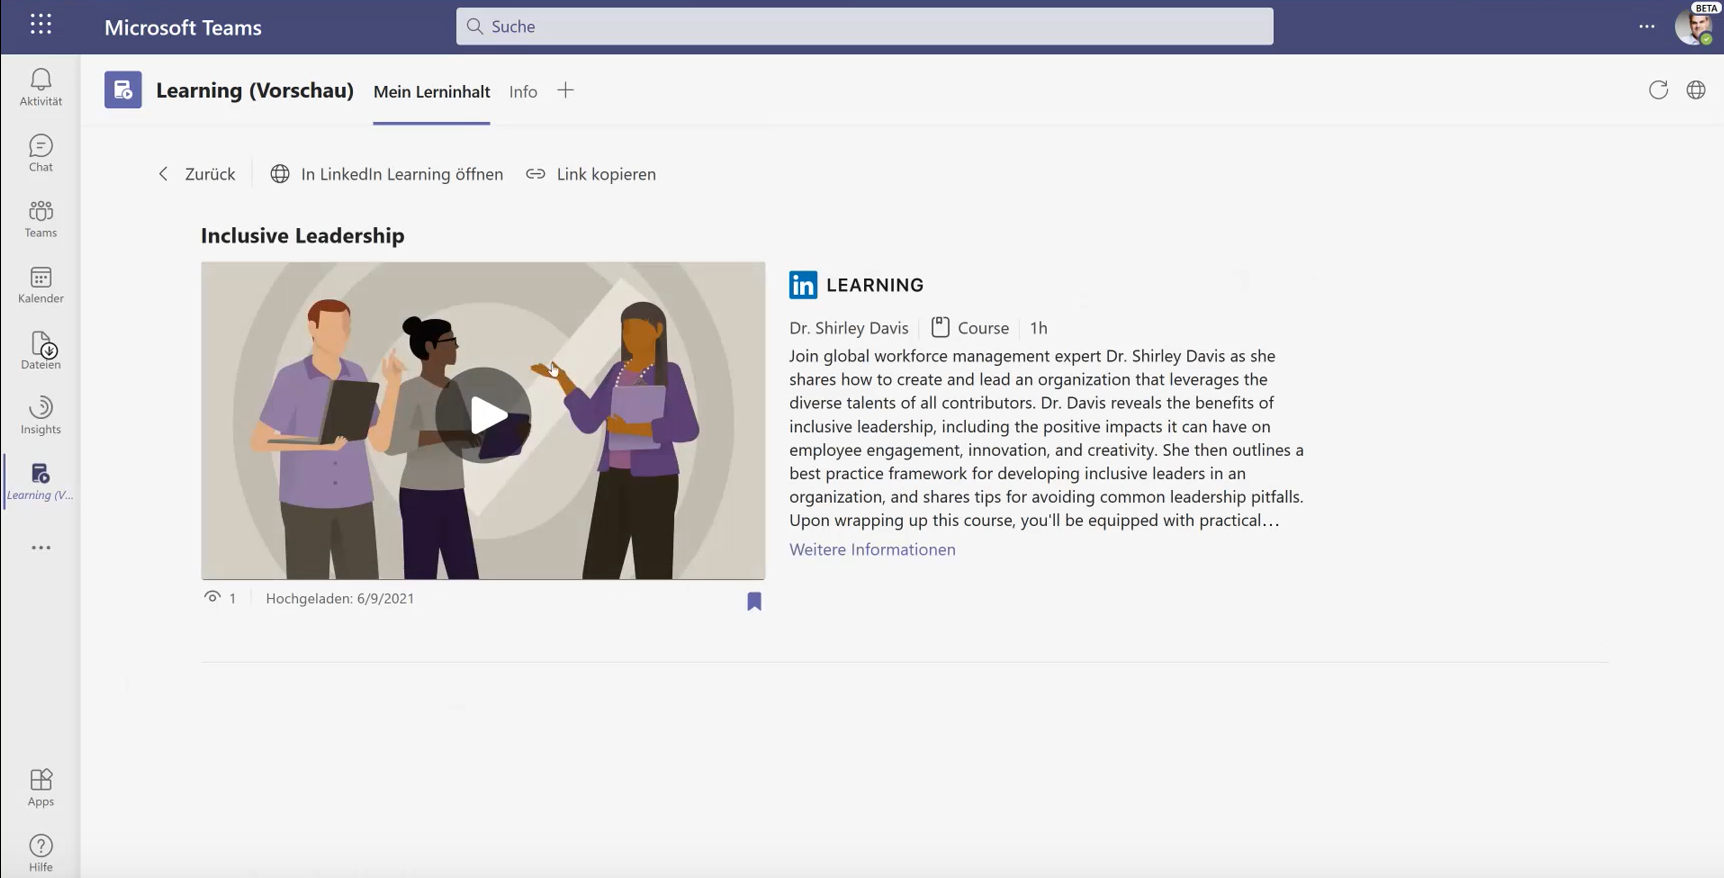Click the Course type label
Image resolution: width=1724 pixels, height=878 pixels.
970,328
